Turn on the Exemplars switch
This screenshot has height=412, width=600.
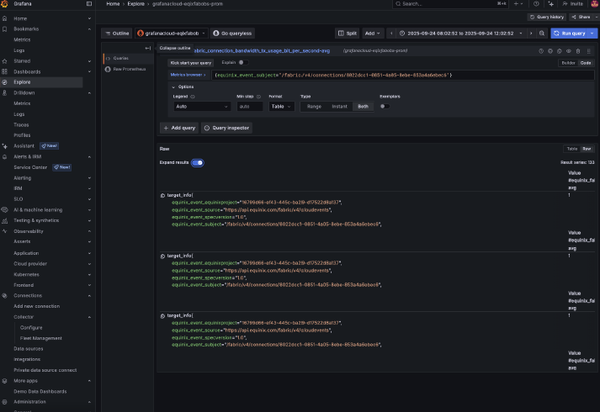(x=383, y=106)
